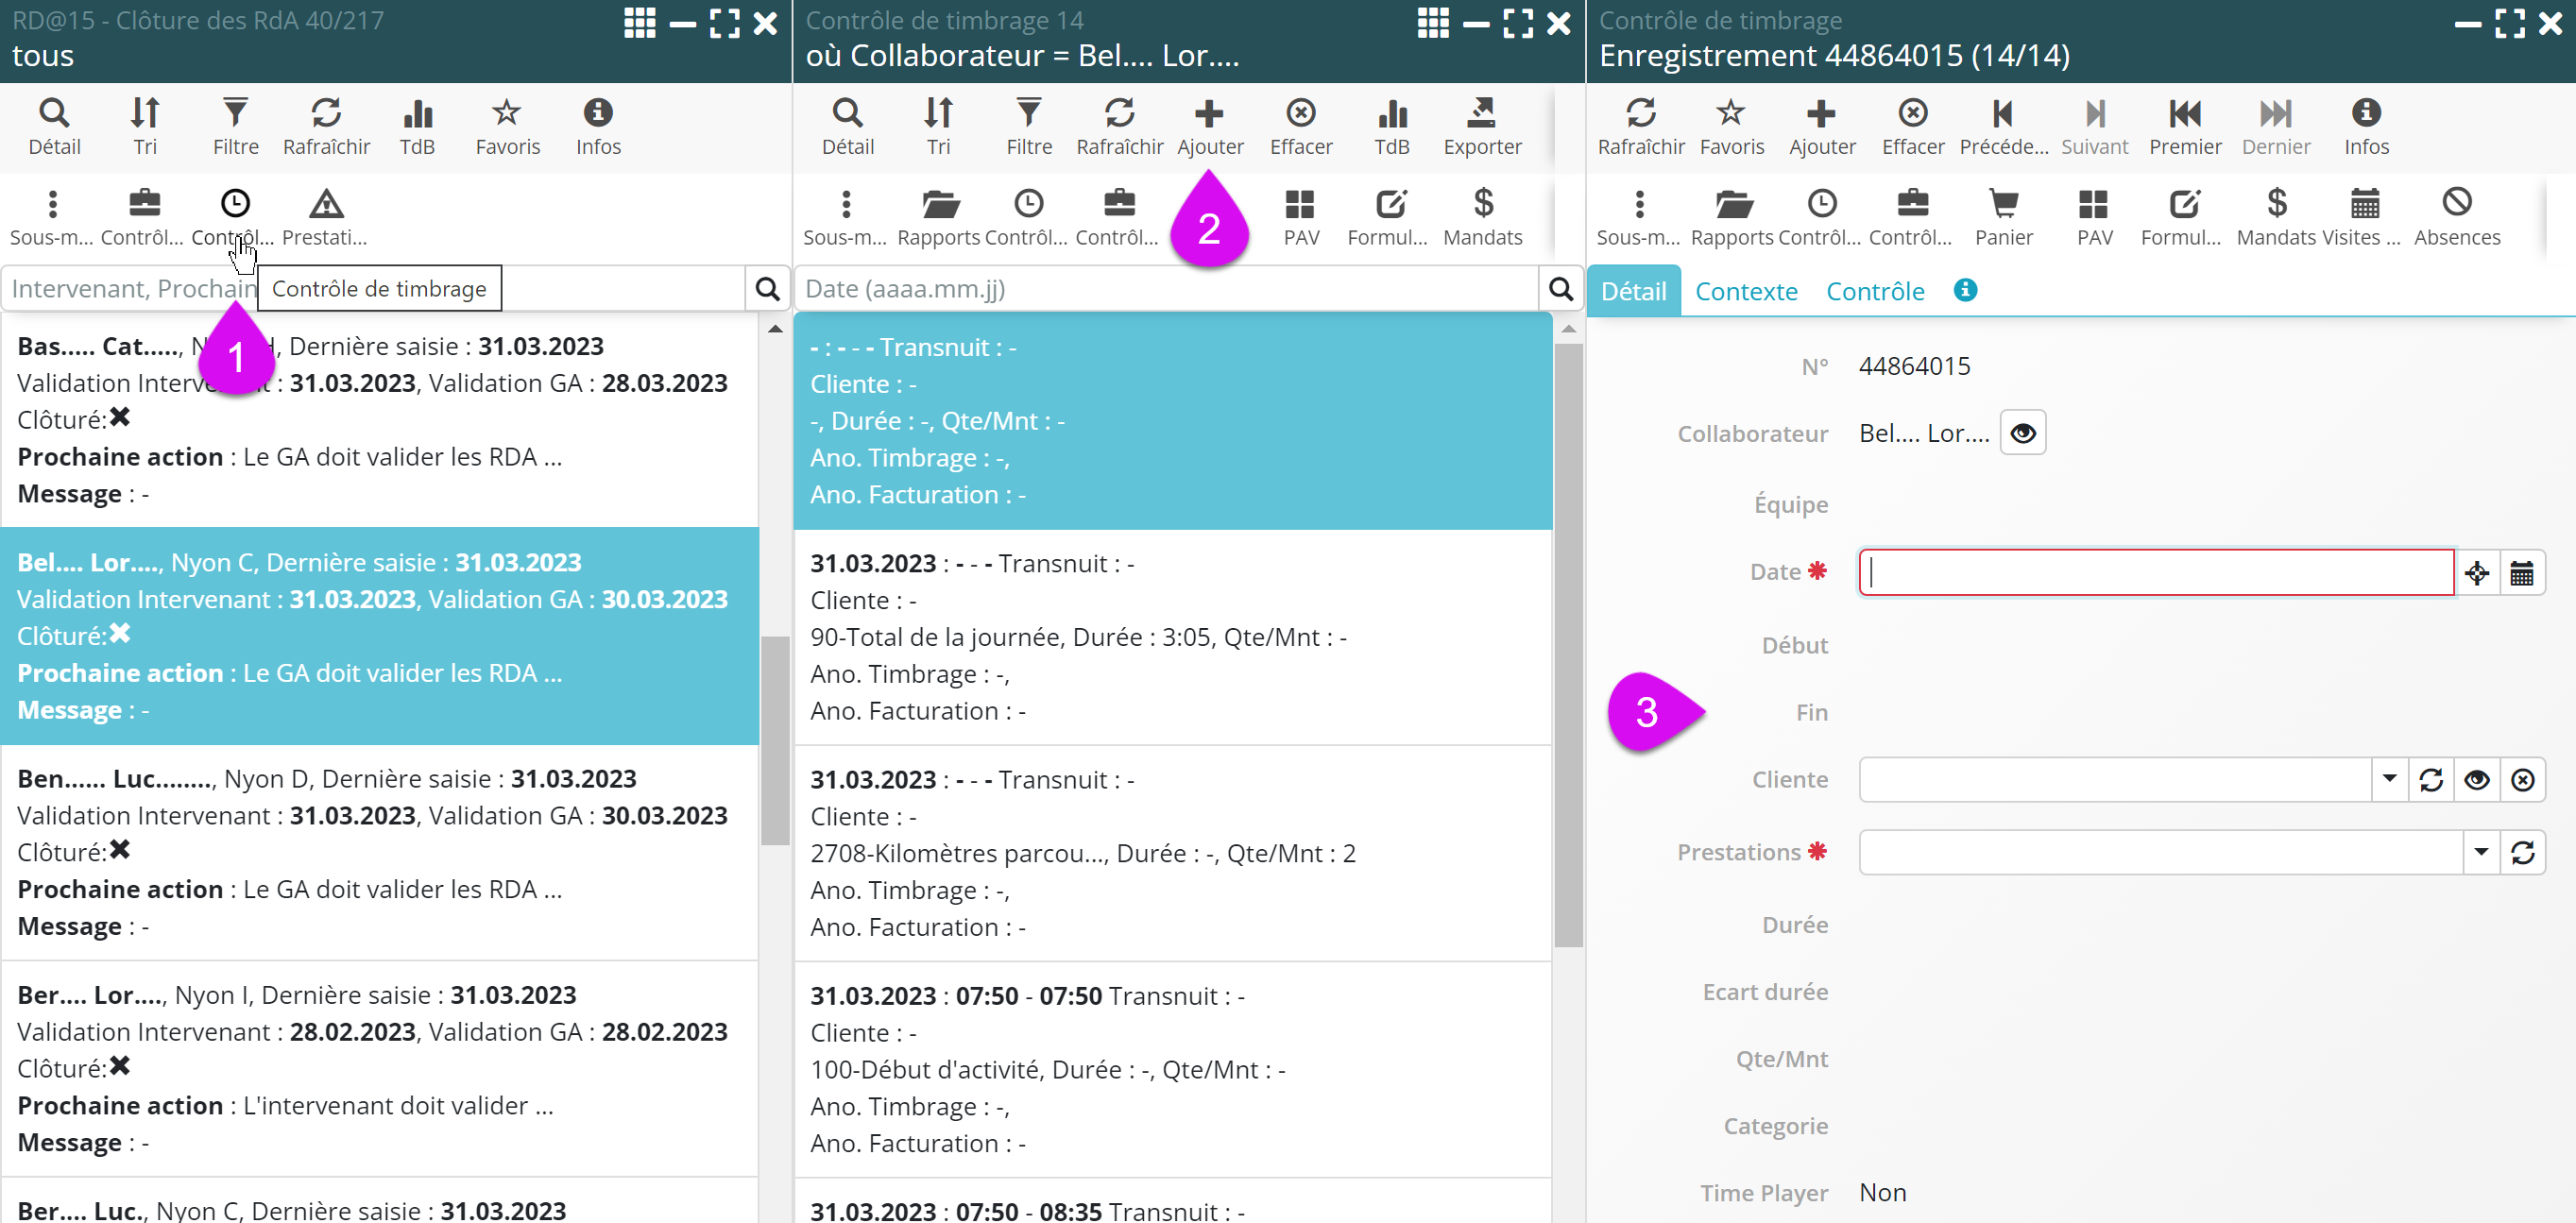Show Cliente record with eye icon

click(2476, 780)
